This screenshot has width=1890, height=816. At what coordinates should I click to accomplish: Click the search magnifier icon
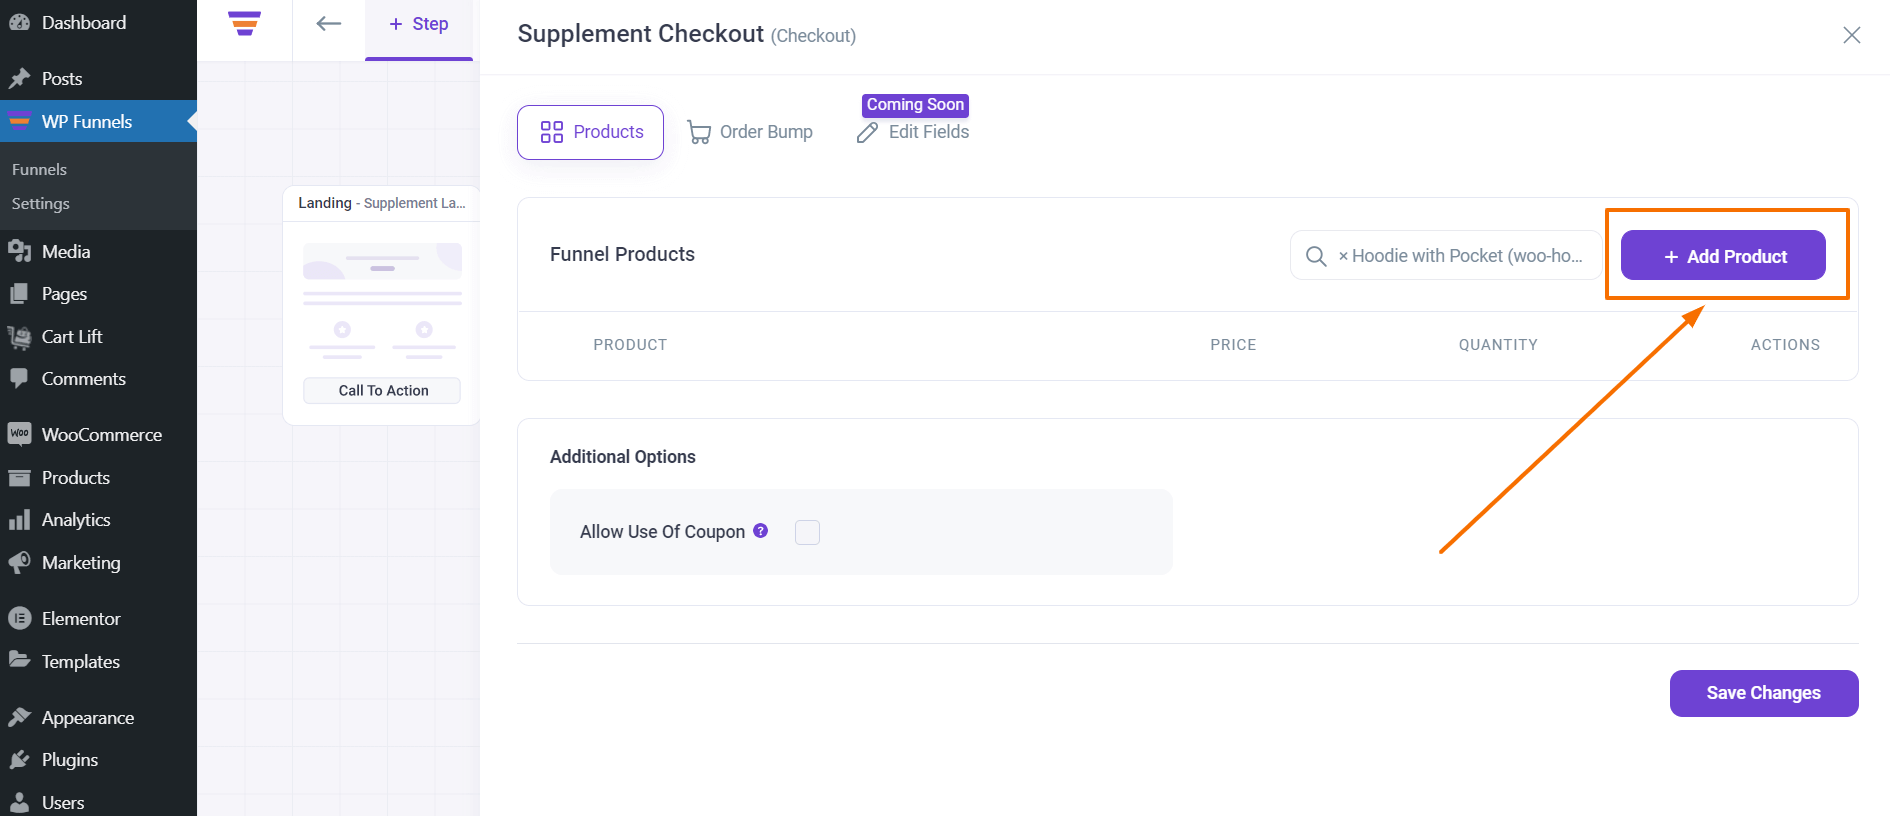pyautogui.click(x=1317, y=256)
